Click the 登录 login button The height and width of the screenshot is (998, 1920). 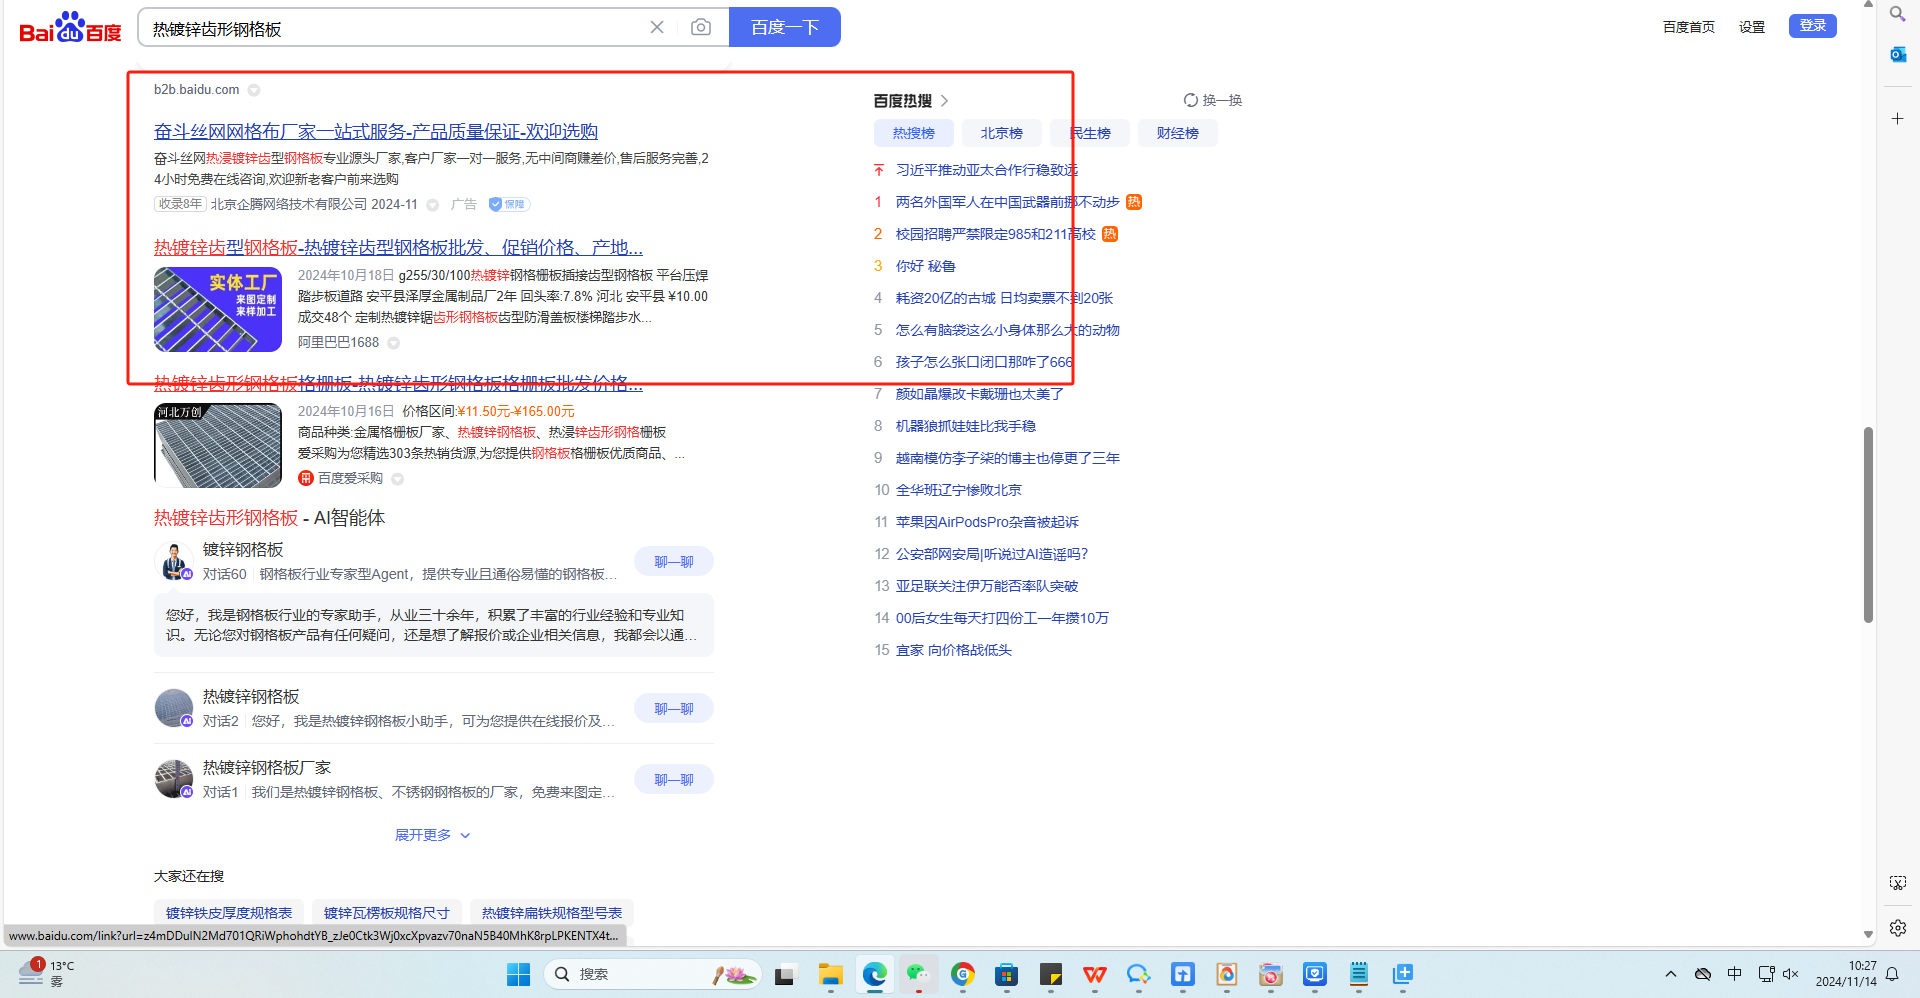pos(1812,26)
